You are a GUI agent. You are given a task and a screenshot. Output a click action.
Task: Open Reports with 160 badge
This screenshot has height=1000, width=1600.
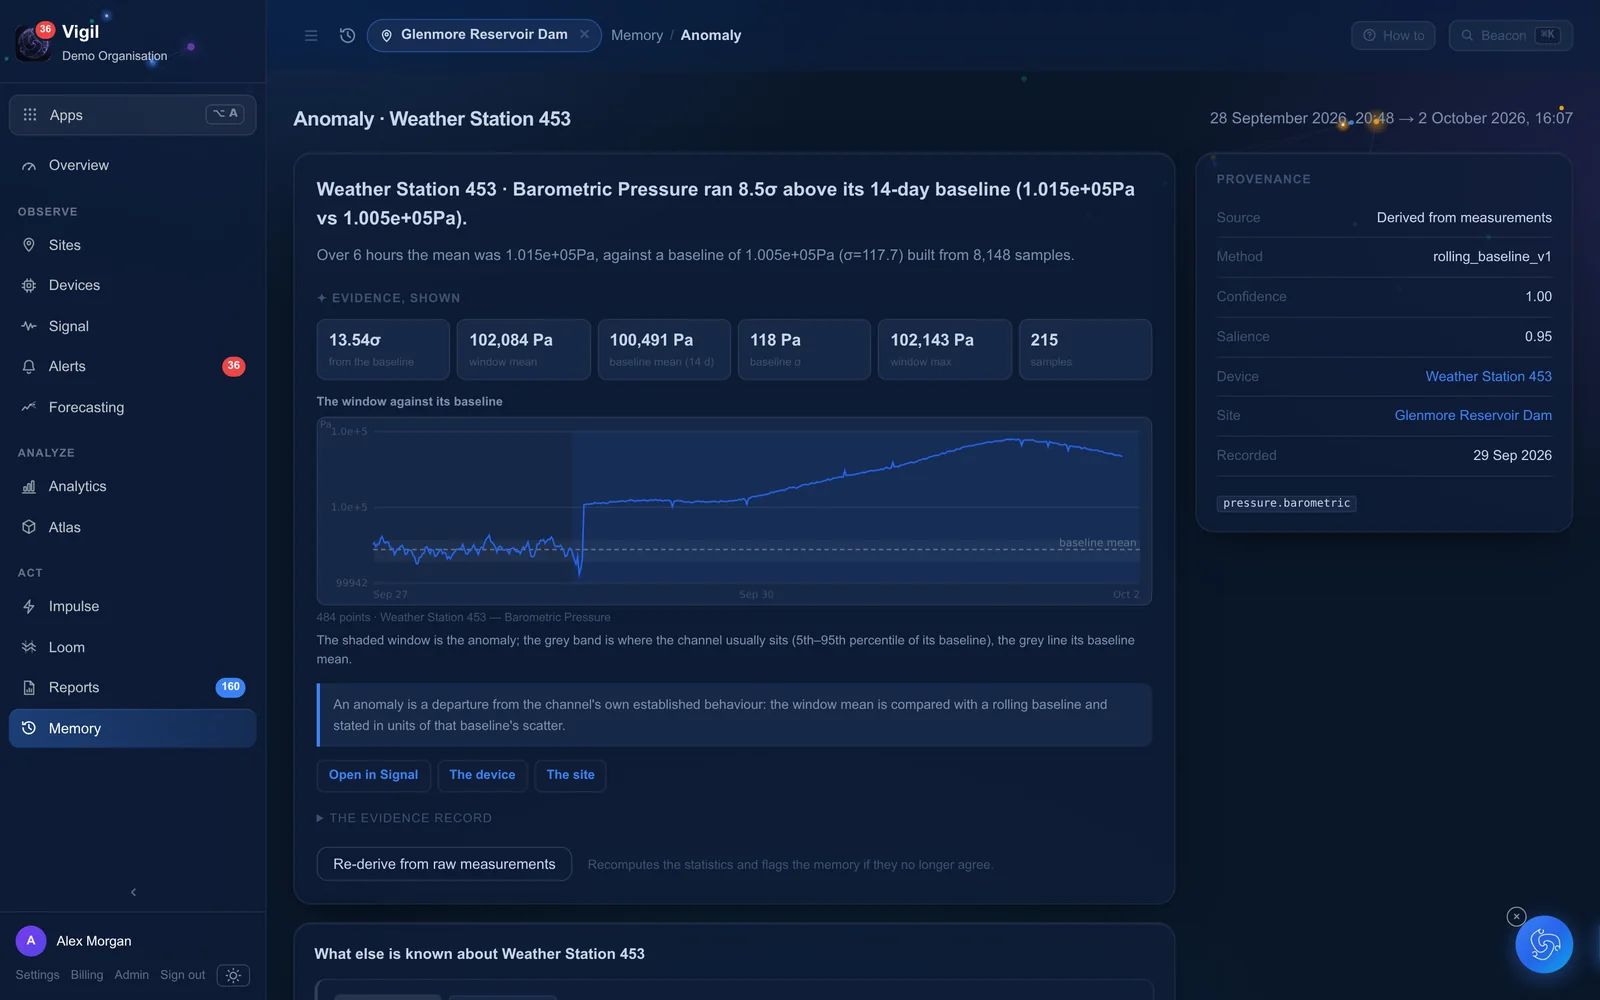tap(132, 687)
